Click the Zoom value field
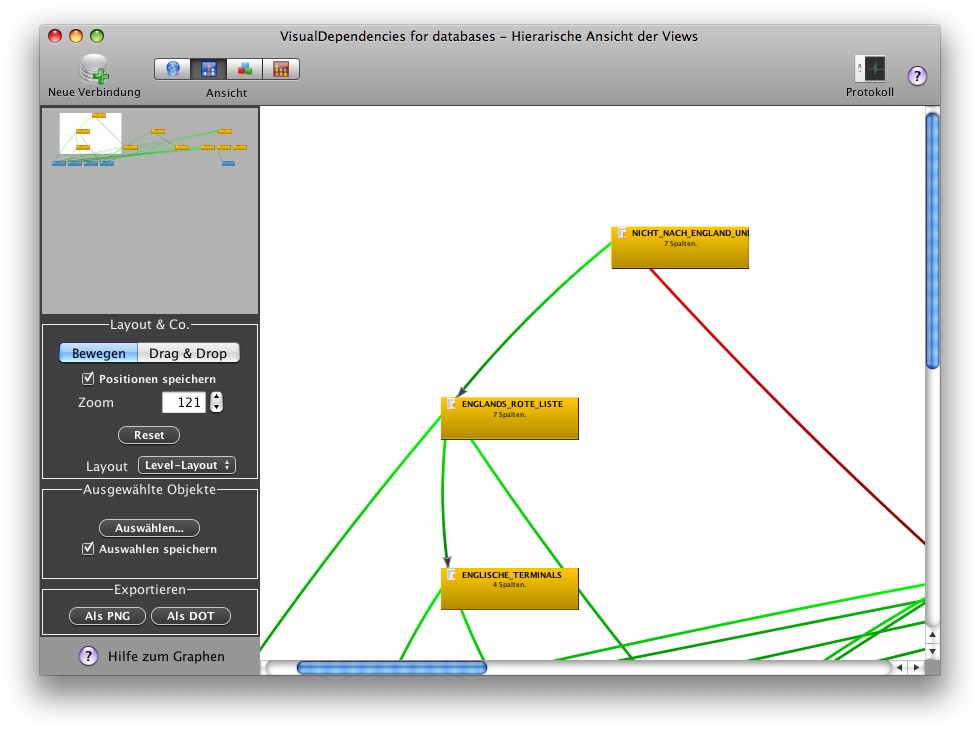This screenshot has width=980, height=730. [x=184, y=402]
